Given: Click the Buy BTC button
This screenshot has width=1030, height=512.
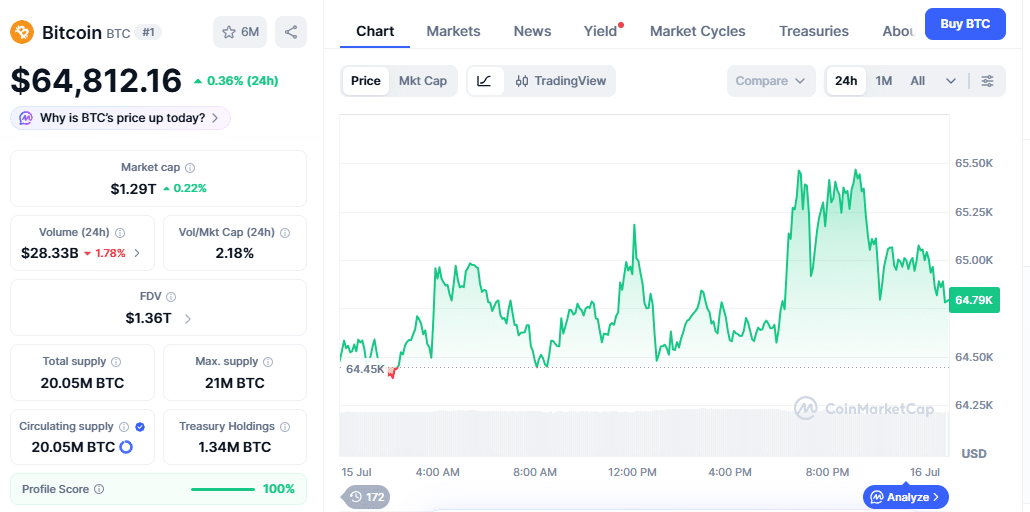Looking at the screenshot, I should [x=965, y=24].
